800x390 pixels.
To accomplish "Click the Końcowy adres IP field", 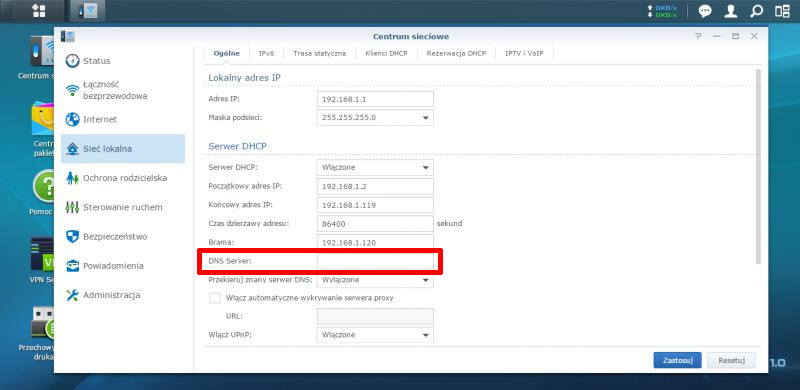I will [x=375, y=205].
